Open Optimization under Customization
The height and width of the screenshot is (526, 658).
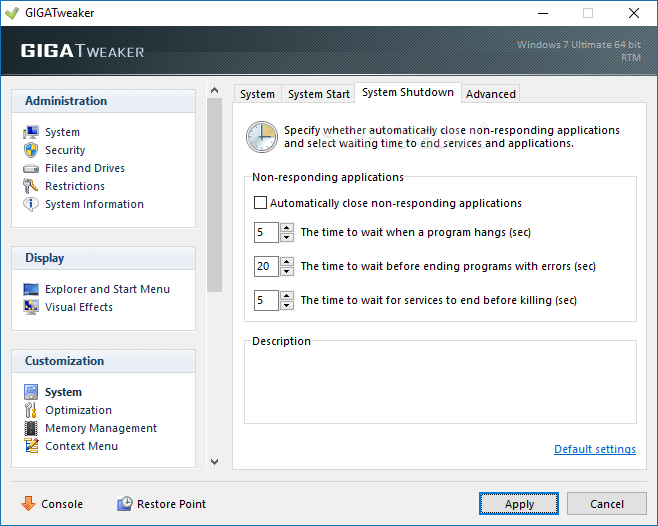click(x=78, y=410)
